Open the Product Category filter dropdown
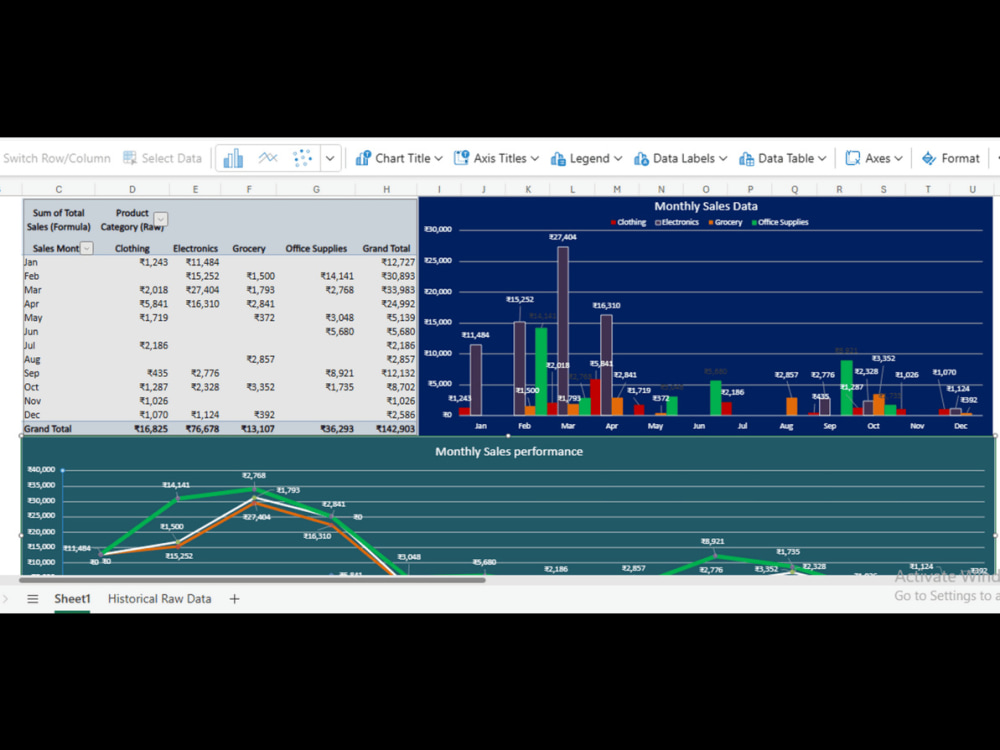The image size is (1000, 750). click(x=161, y=219)
